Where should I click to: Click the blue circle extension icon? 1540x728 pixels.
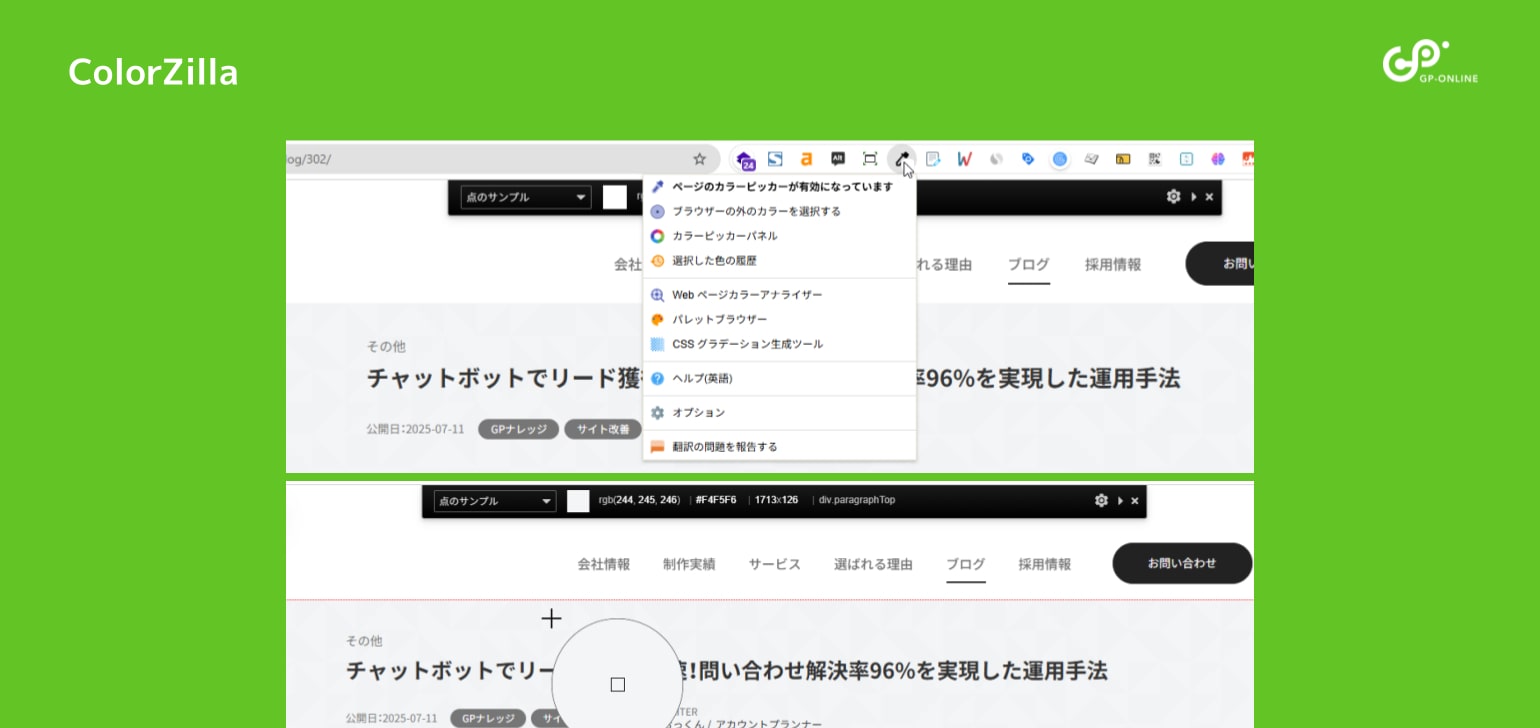[x=1060, y=159]
